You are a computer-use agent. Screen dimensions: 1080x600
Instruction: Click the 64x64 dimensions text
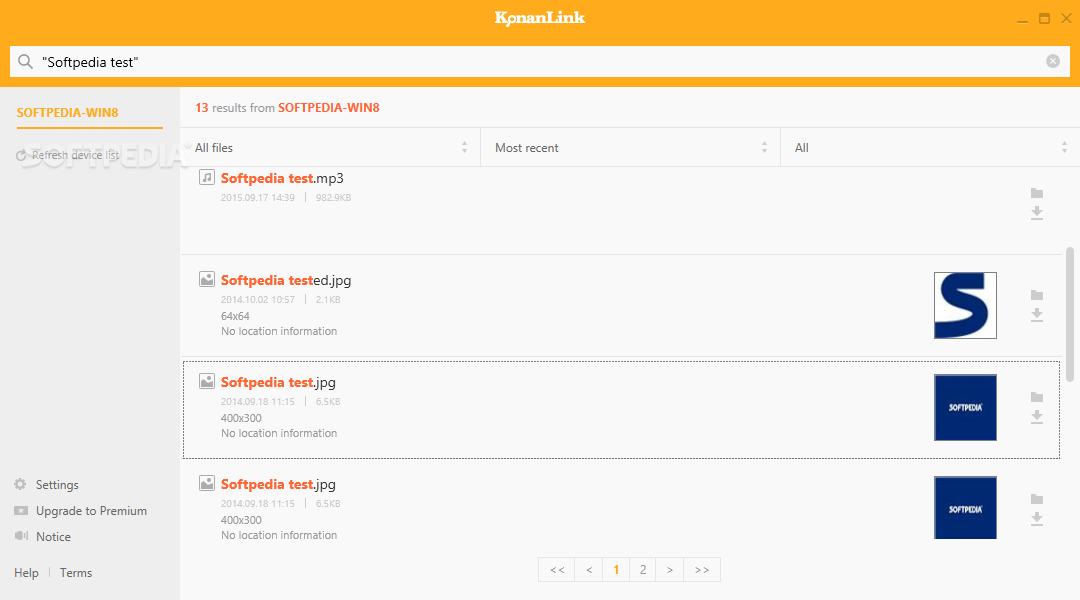235,316
